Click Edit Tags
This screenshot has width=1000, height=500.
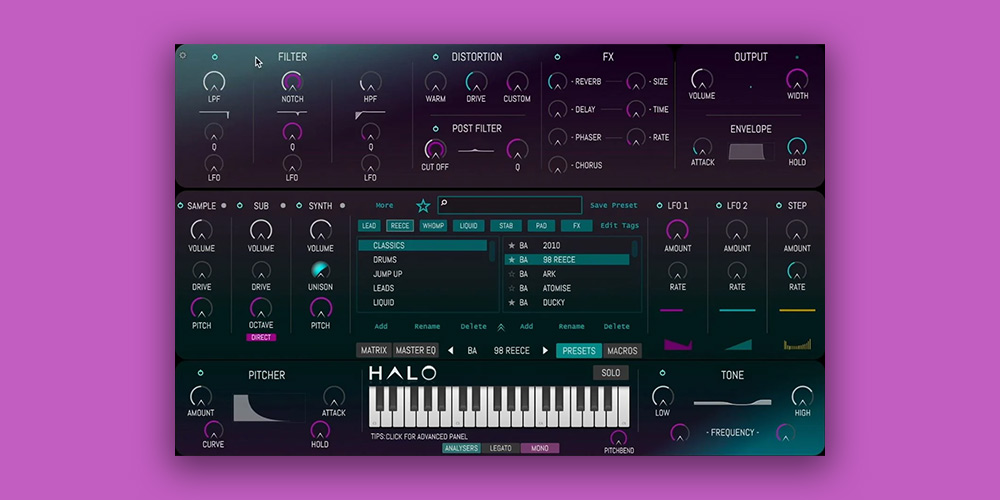tap(619, 225)
